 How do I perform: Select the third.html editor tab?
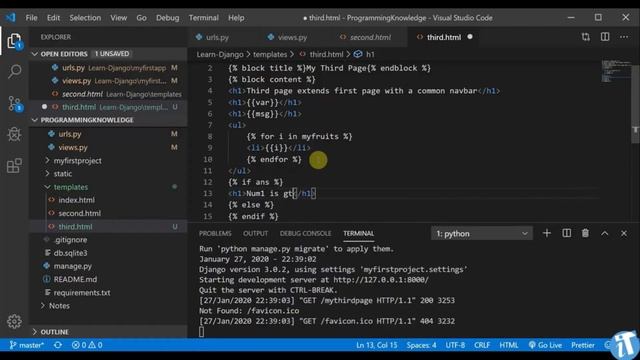pos(444,37)
